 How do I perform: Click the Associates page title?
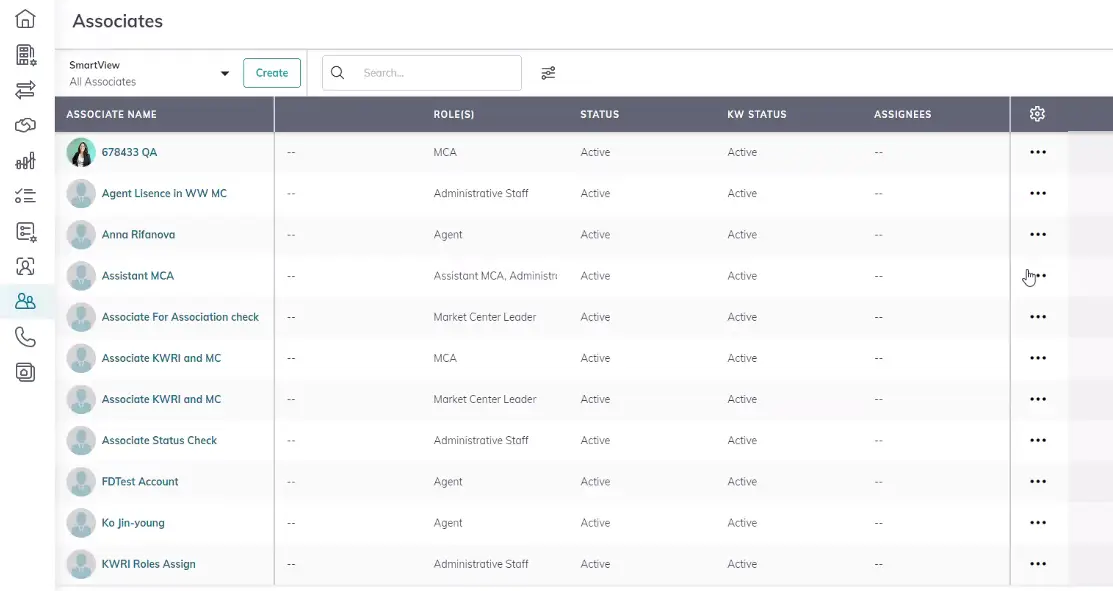118,21
